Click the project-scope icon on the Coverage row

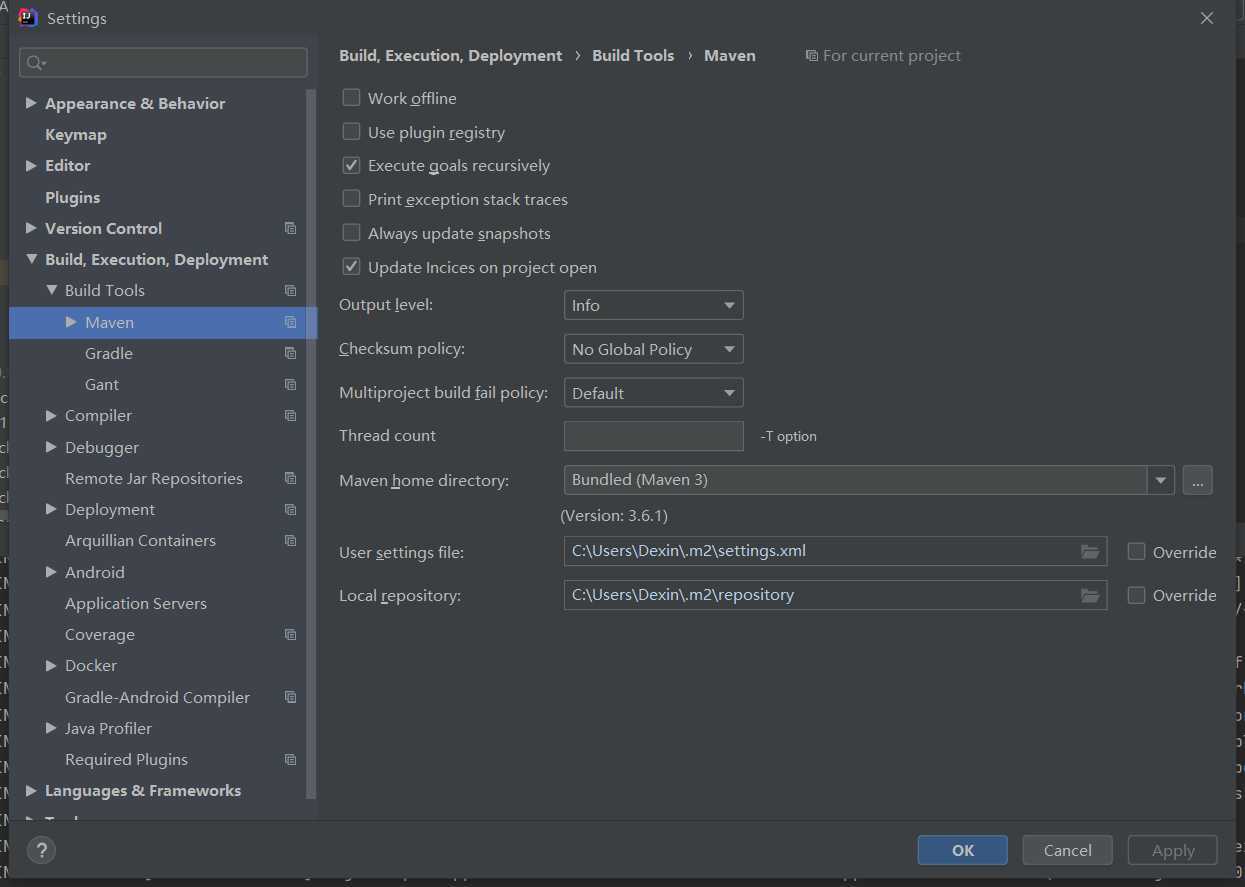tap(290, 635)
